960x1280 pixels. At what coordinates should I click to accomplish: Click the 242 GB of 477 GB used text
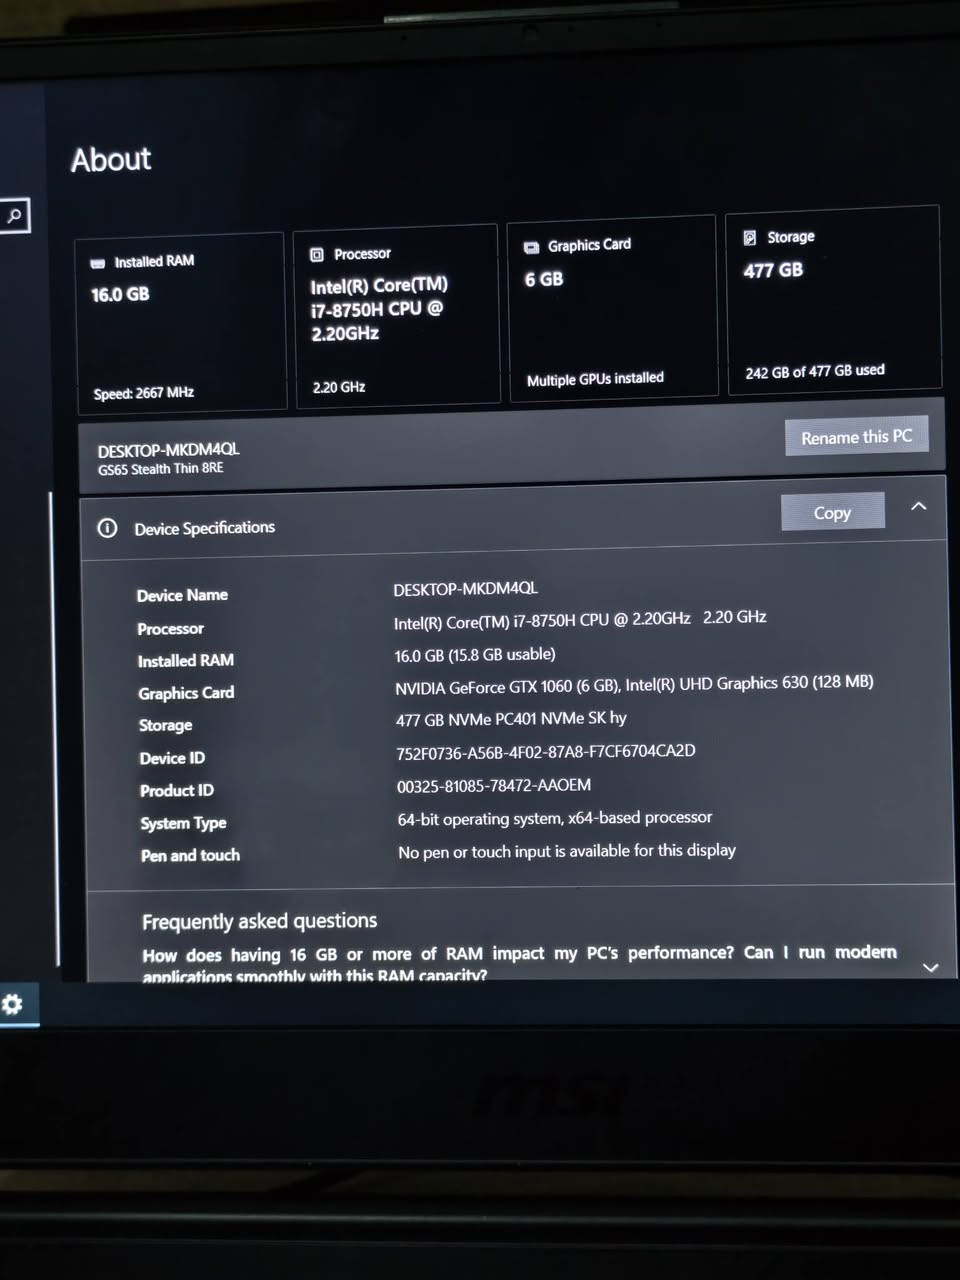pos(815,371)
